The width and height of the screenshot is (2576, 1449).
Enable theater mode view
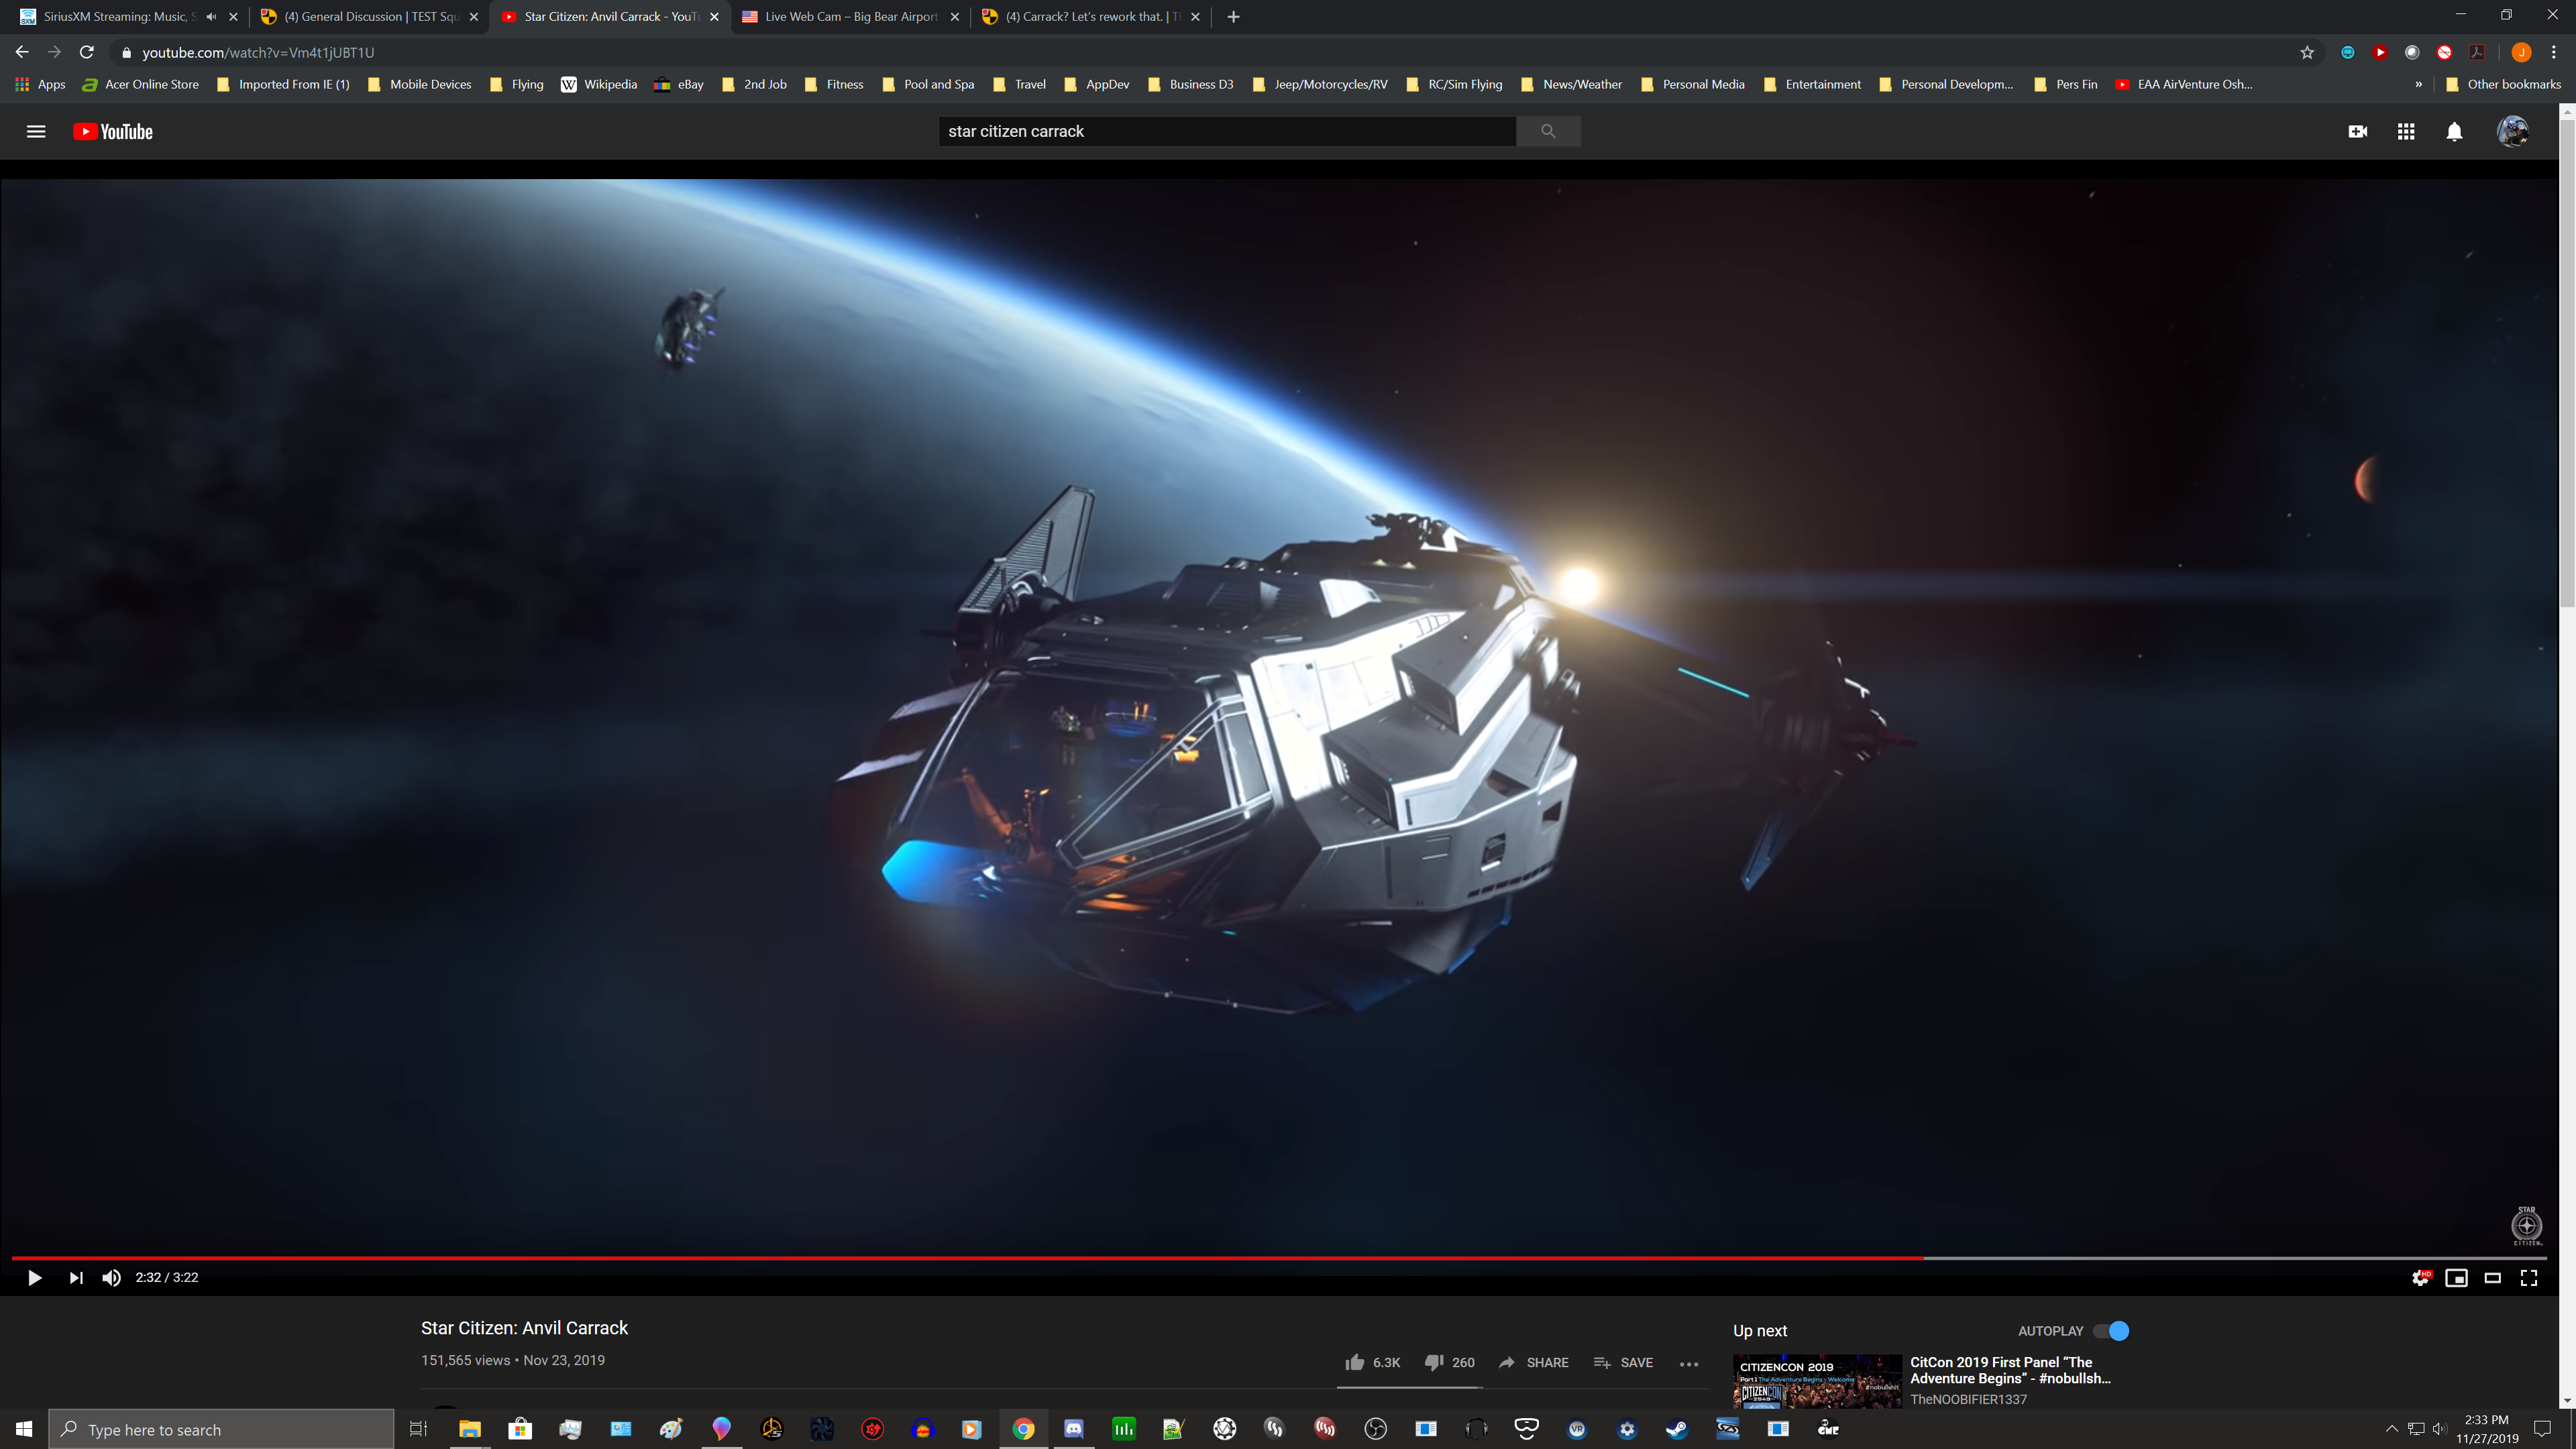point(2492,1277)
